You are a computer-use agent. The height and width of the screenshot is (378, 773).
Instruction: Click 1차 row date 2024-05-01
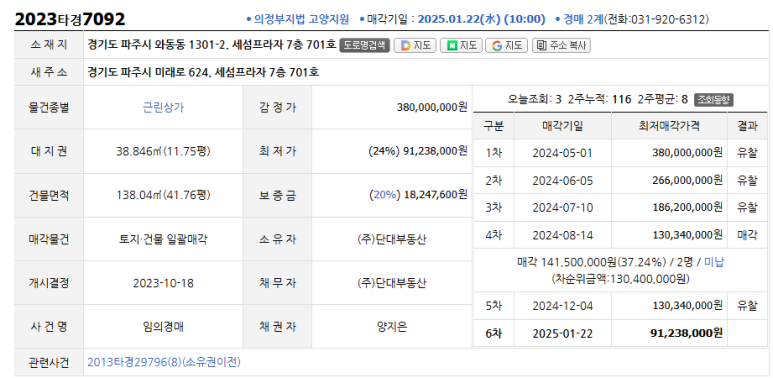click(x=562, y=153)
